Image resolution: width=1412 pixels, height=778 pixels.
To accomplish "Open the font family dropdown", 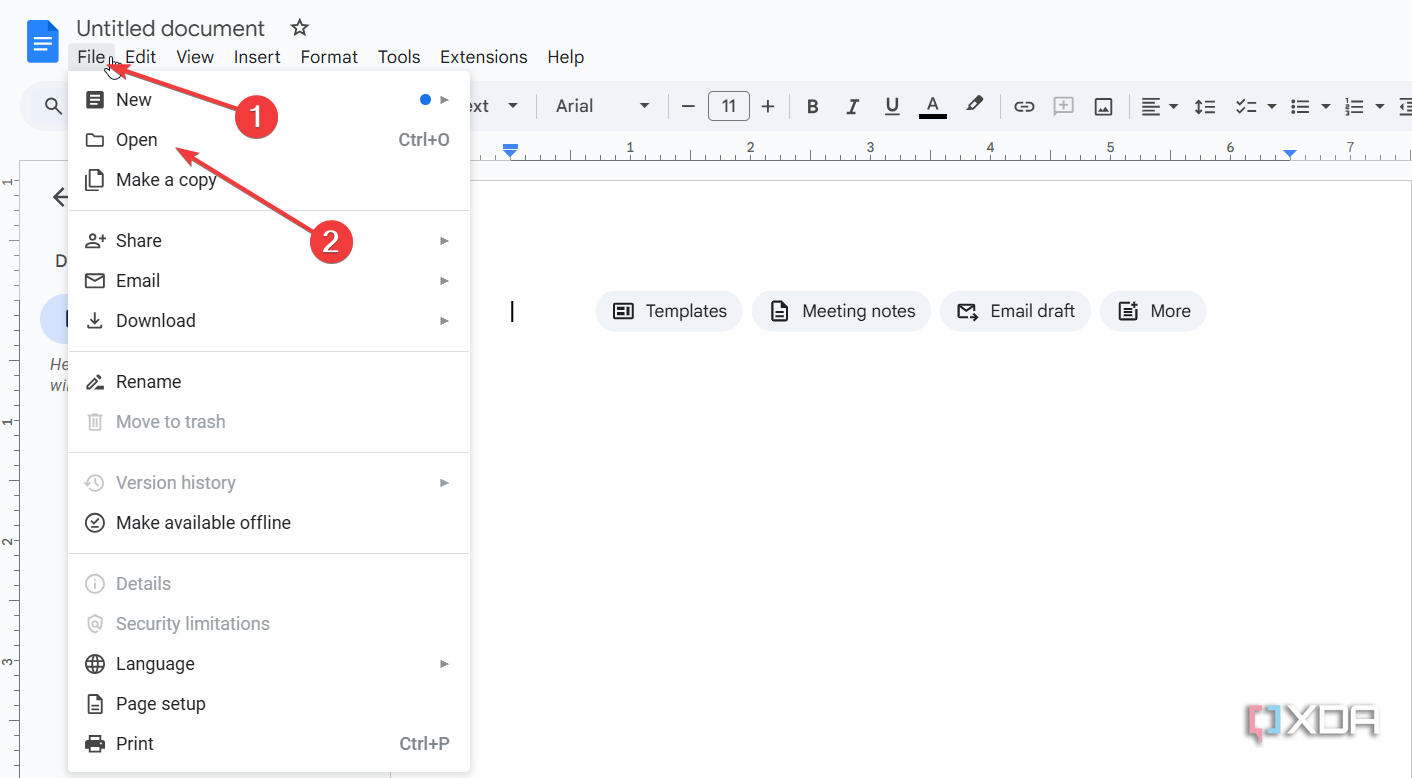I will 600,106.
